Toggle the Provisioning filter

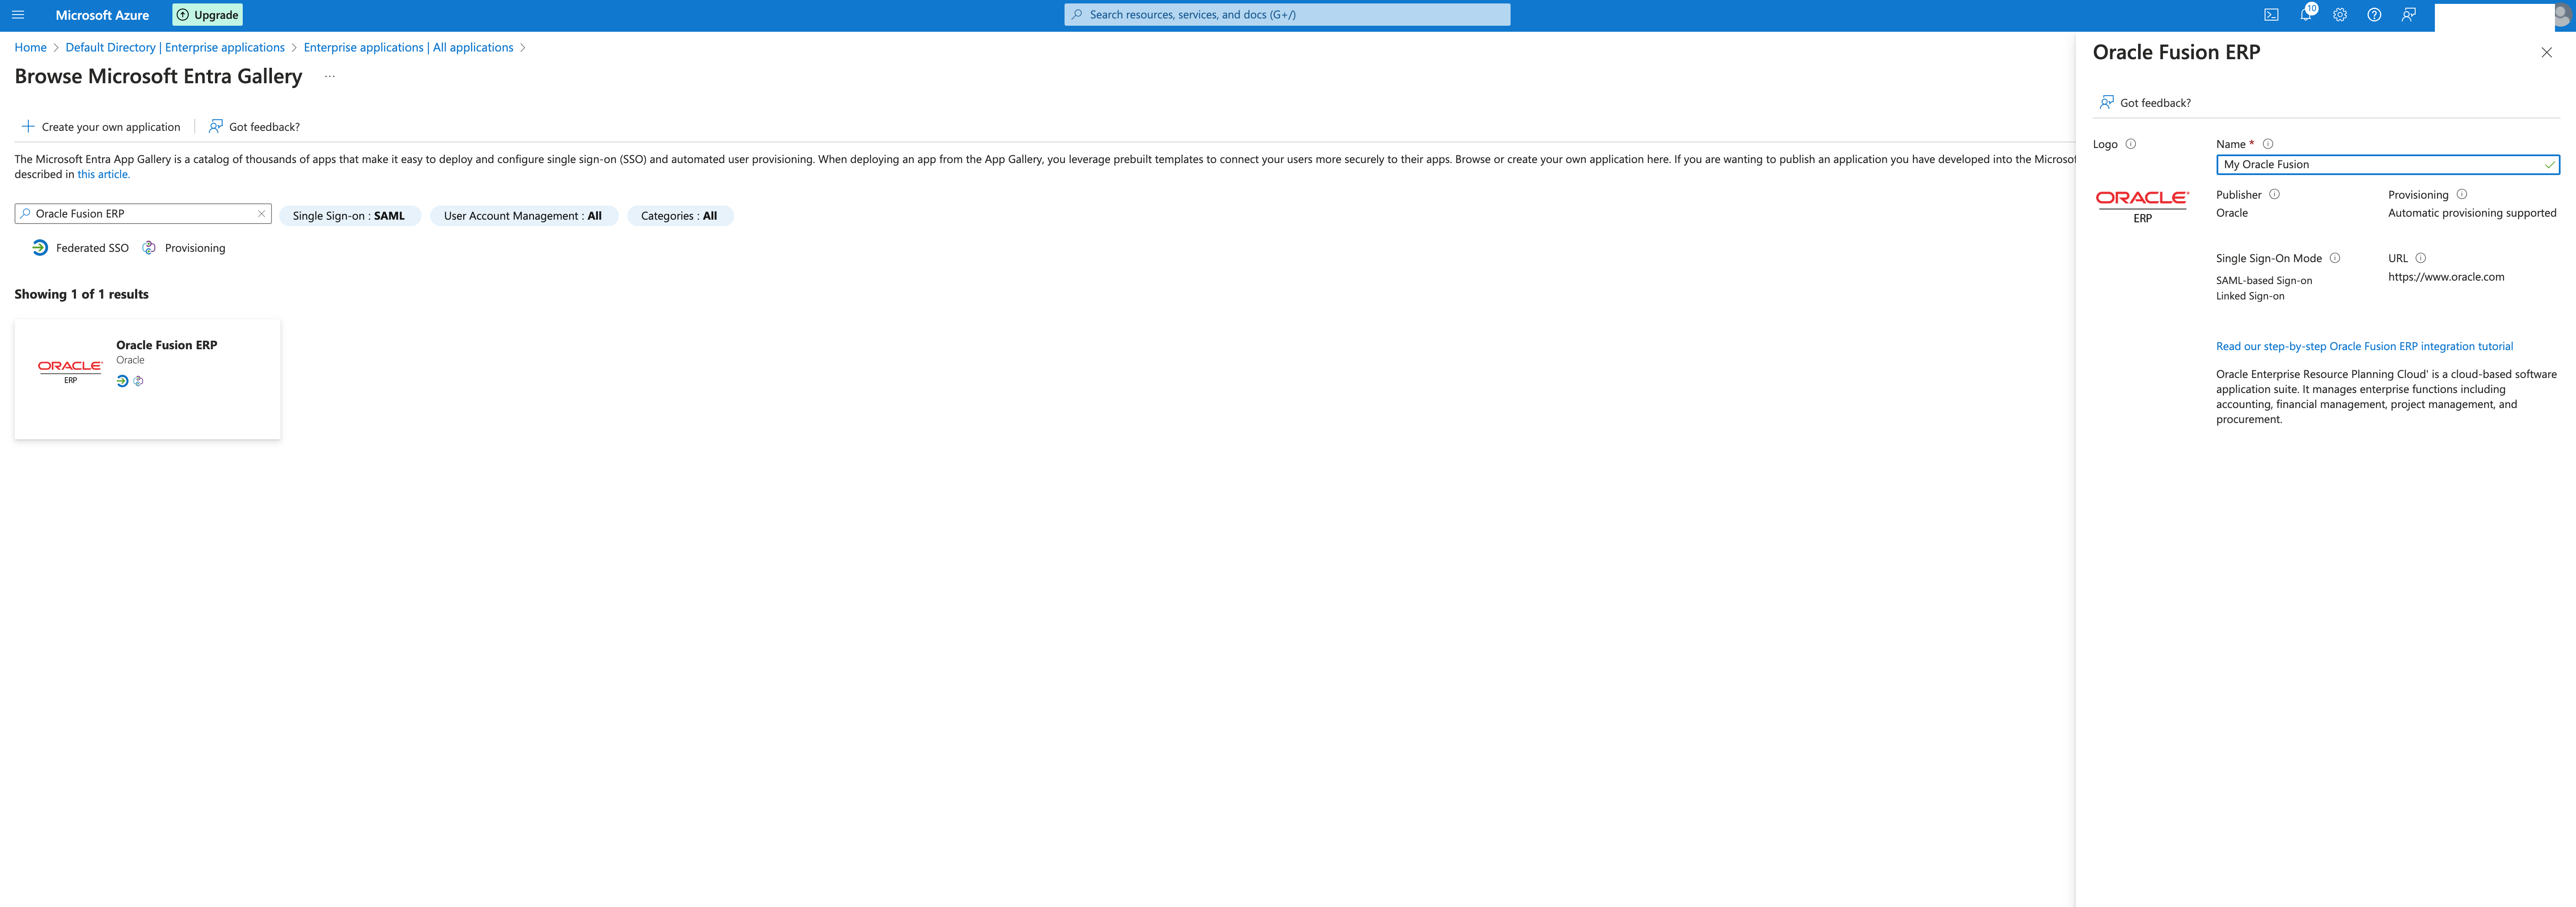(x=184, y=248)
